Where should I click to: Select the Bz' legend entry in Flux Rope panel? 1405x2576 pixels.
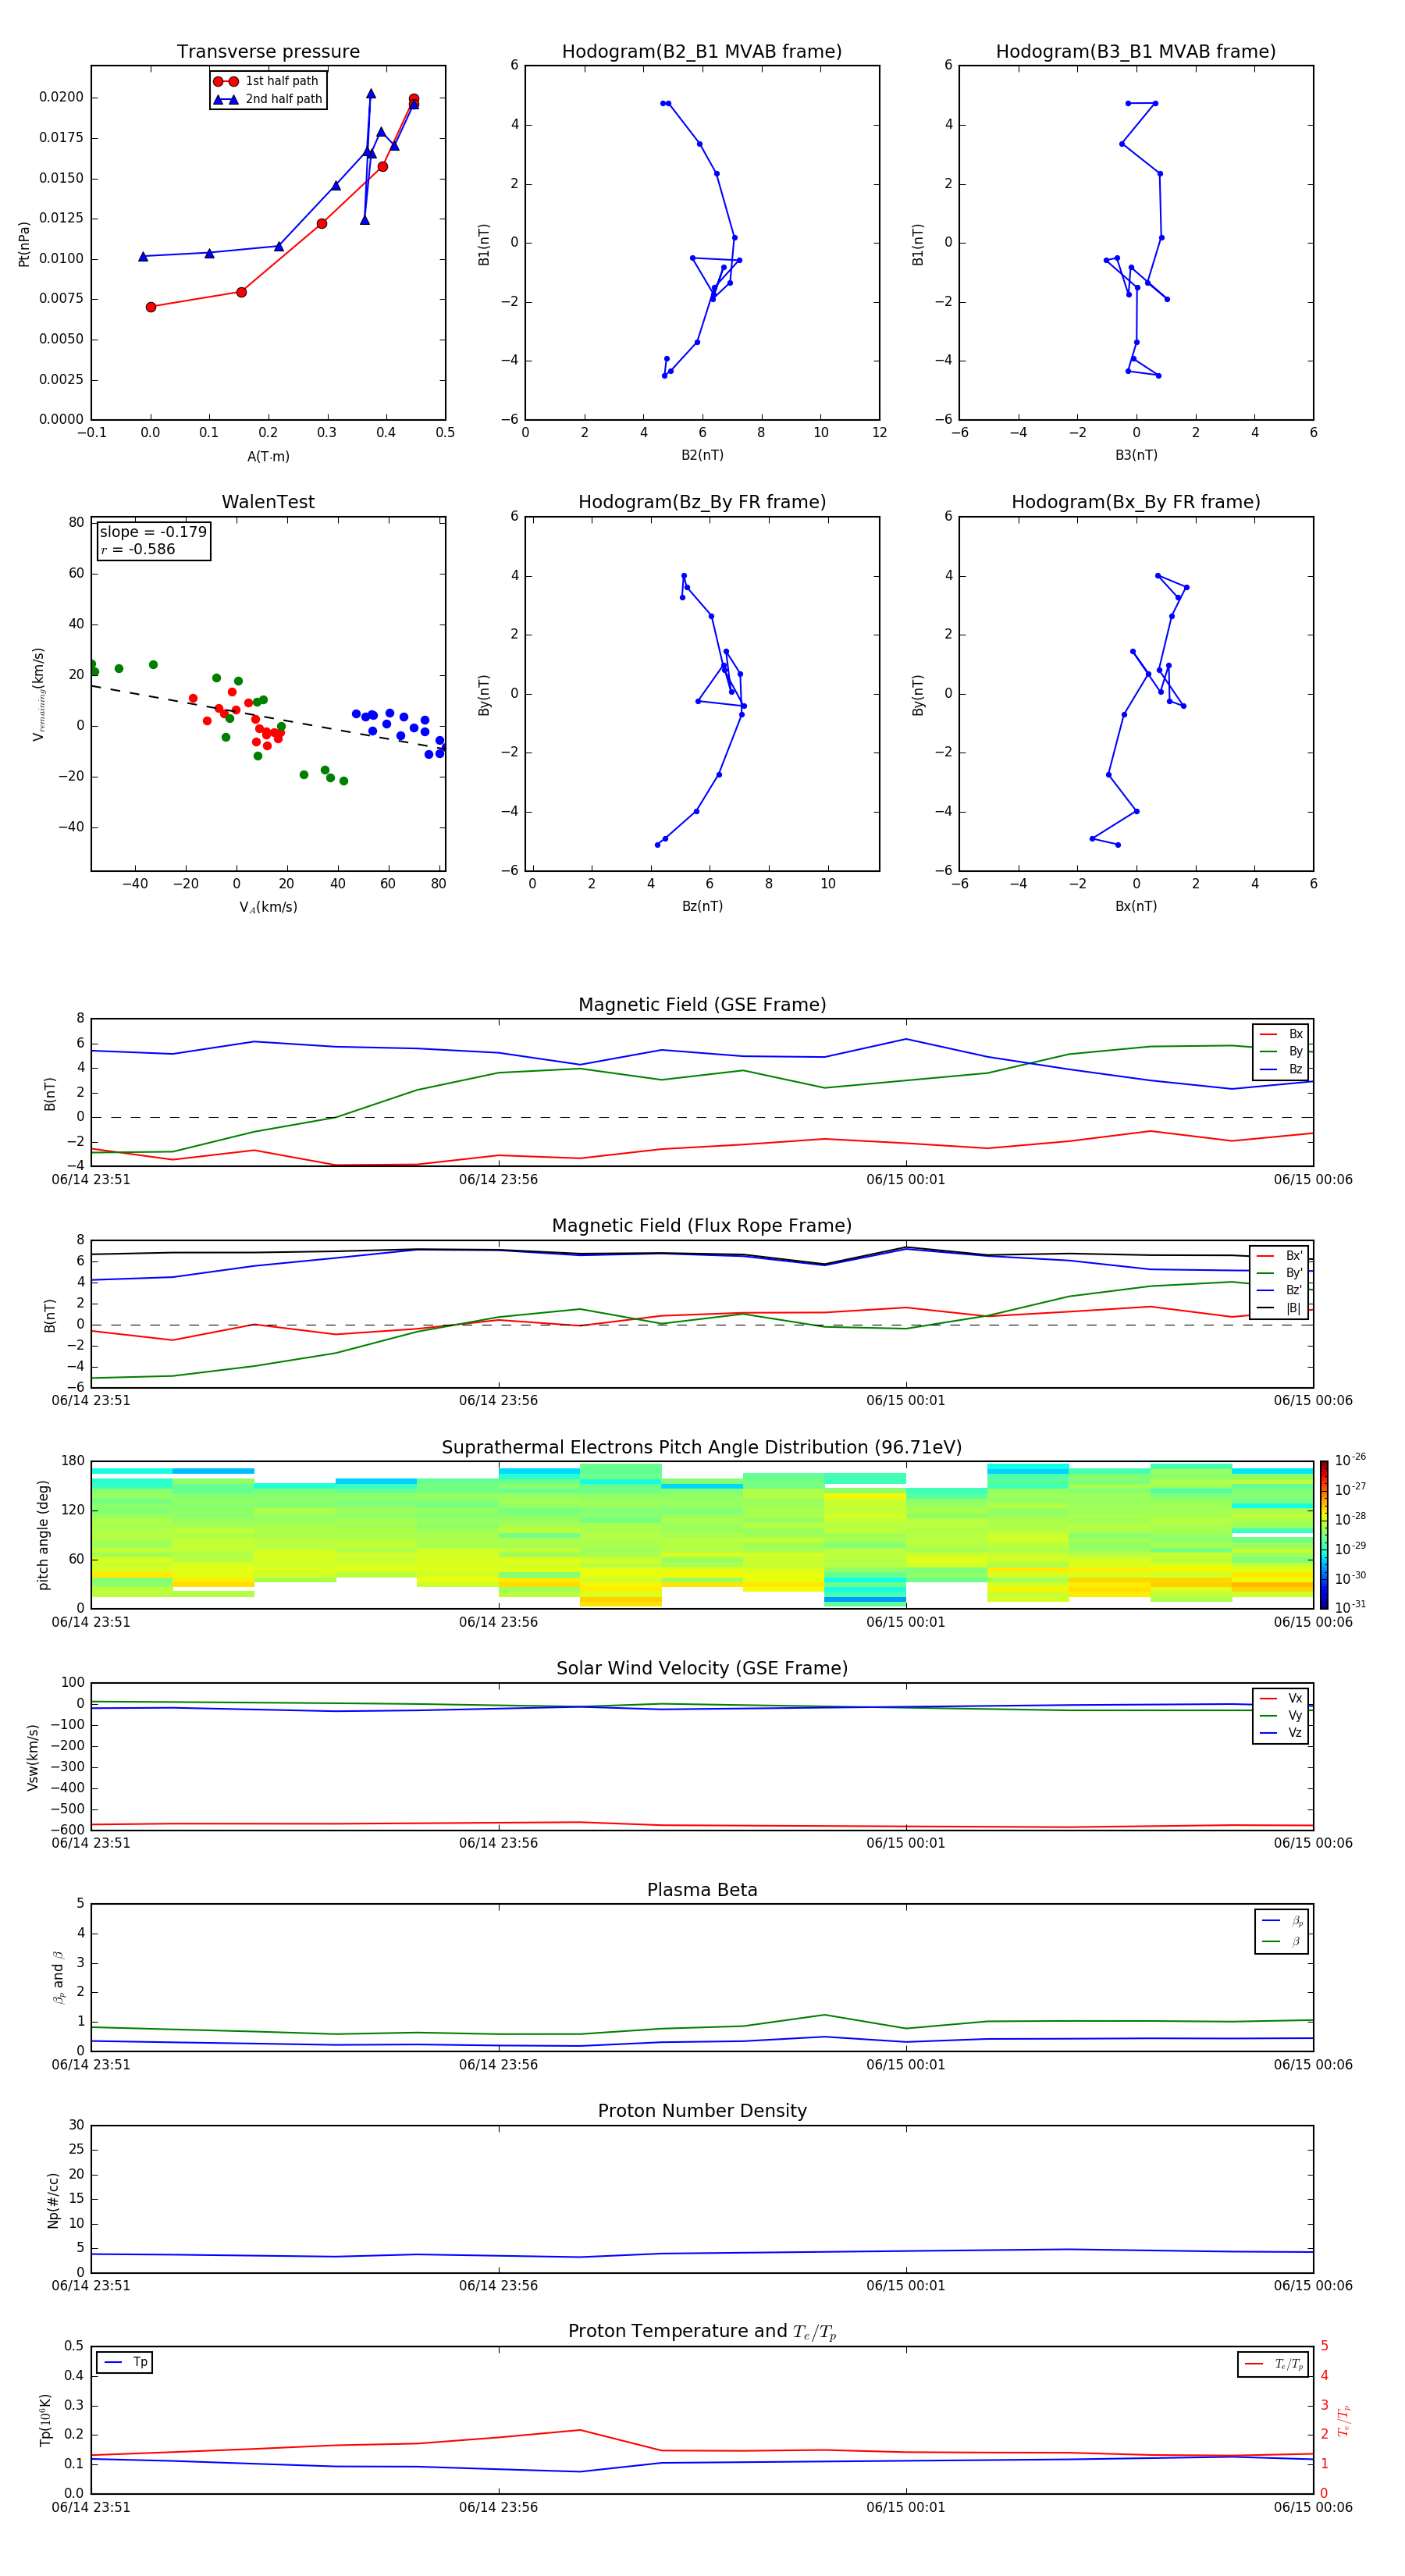[x=1280, y=1291]
